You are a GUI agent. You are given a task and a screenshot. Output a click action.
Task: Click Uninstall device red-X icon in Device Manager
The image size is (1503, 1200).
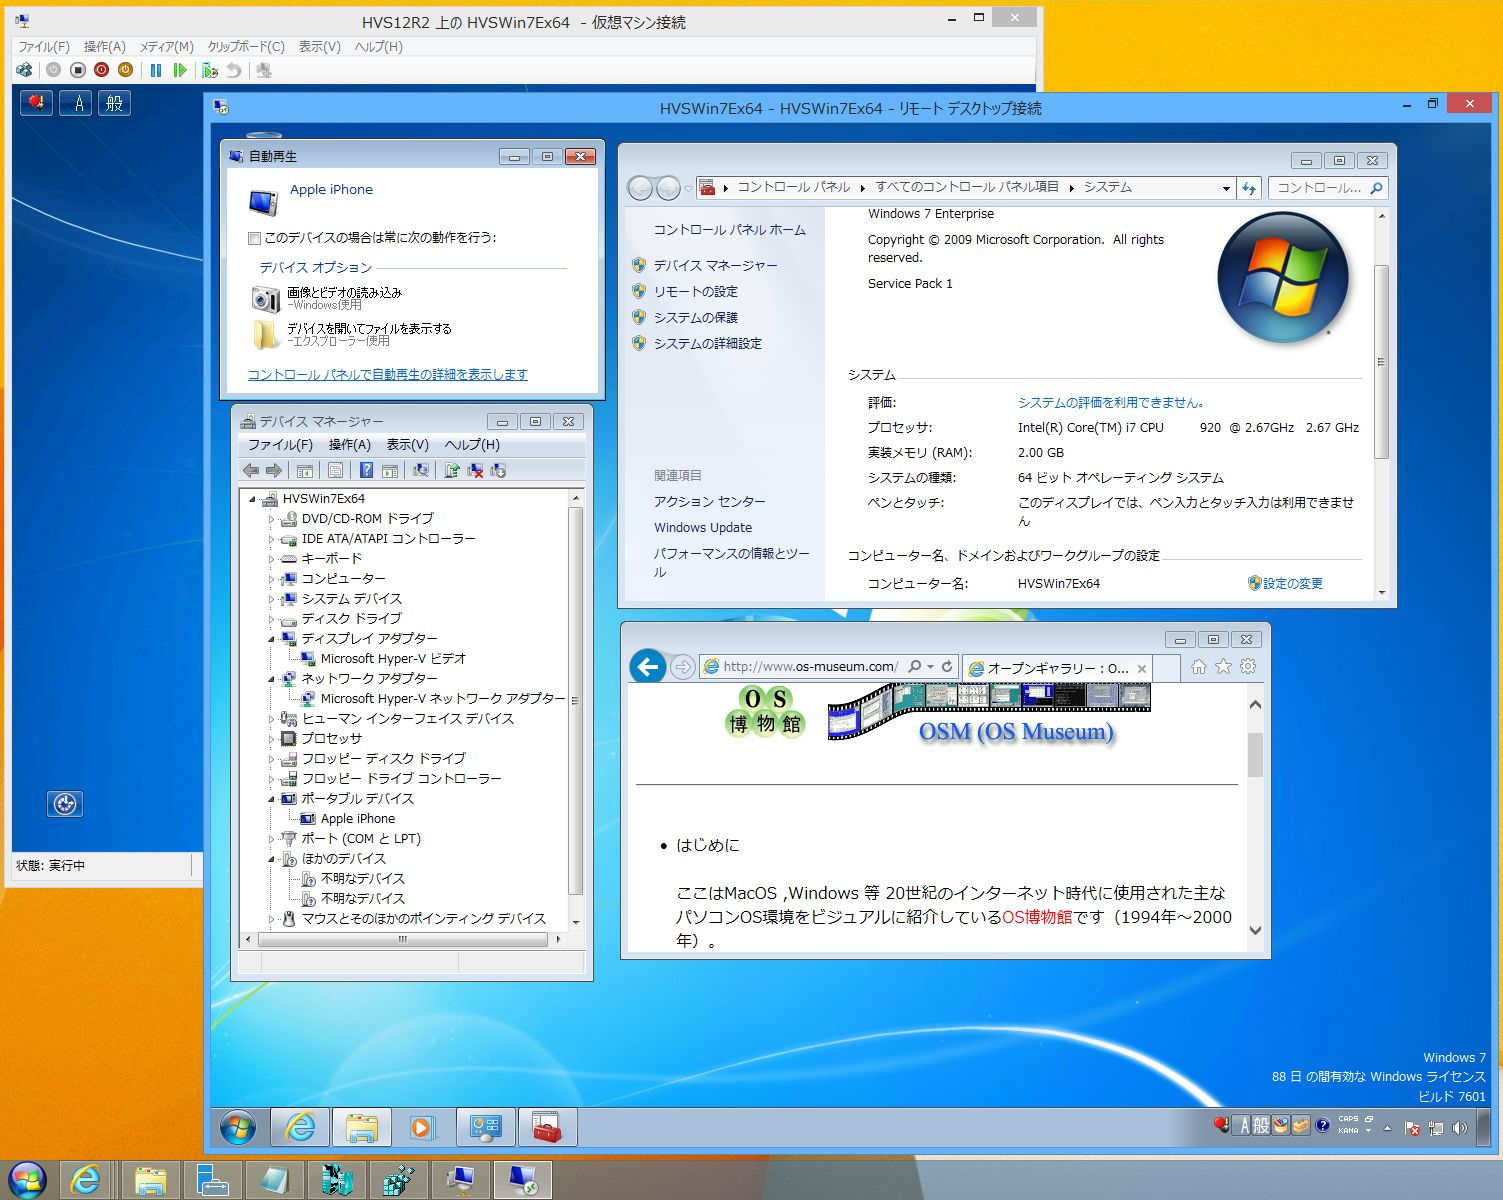(x=475, y=470)
